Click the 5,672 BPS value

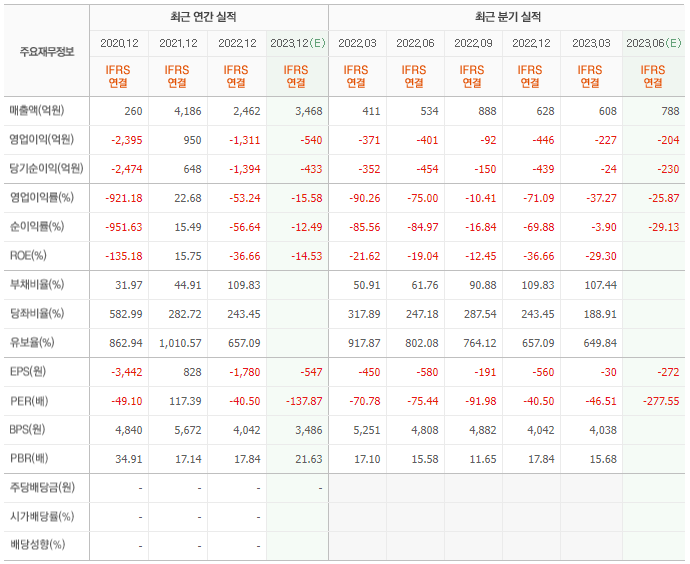(x=188, y=430)
